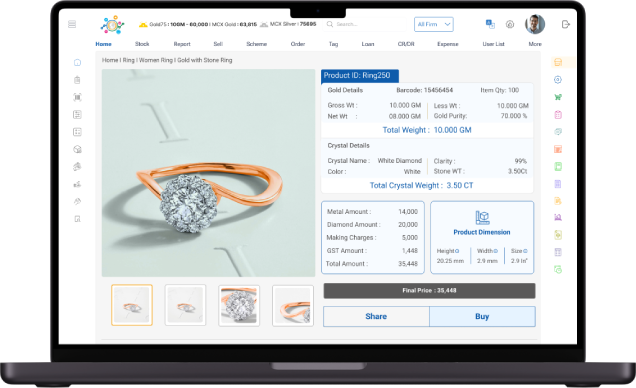Click the Product Dimension box icon

tap(482, 218)
